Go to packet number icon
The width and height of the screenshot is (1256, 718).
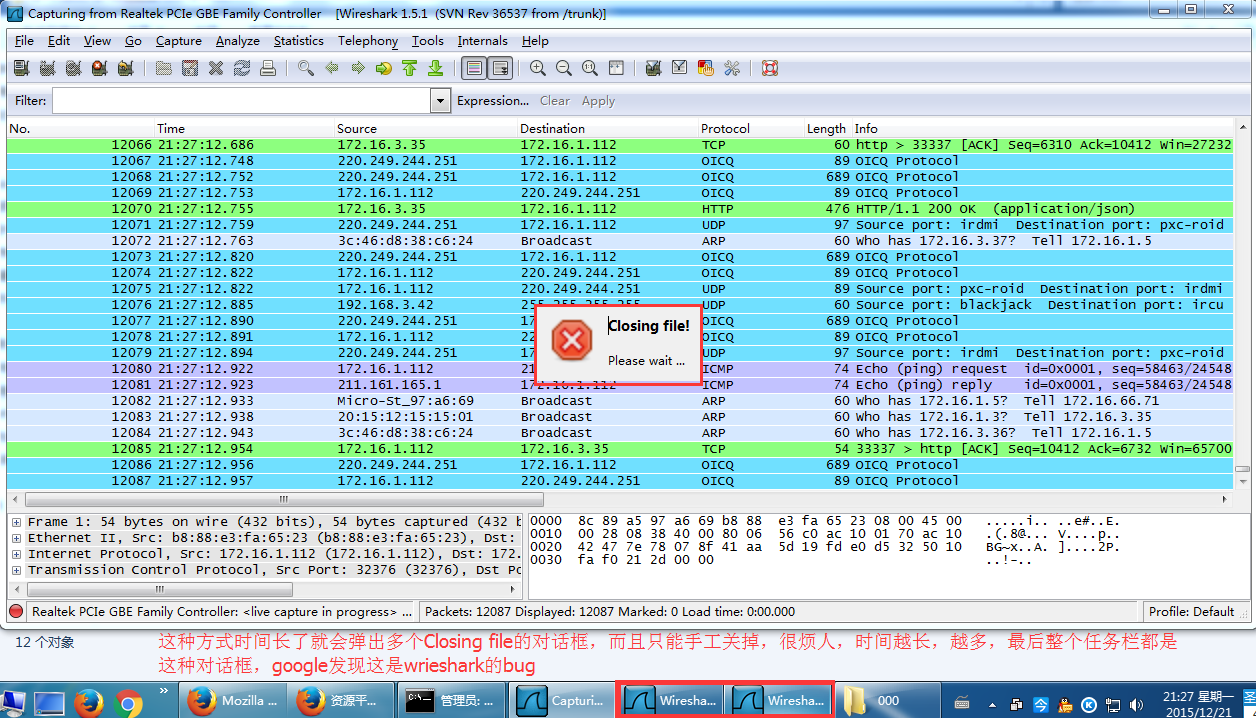pyautogui.click(x=384, y=68)
